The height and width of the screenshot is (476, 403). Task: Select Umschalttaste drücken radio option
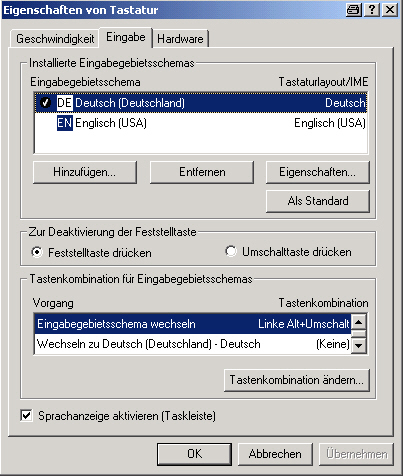pos(231,251)
